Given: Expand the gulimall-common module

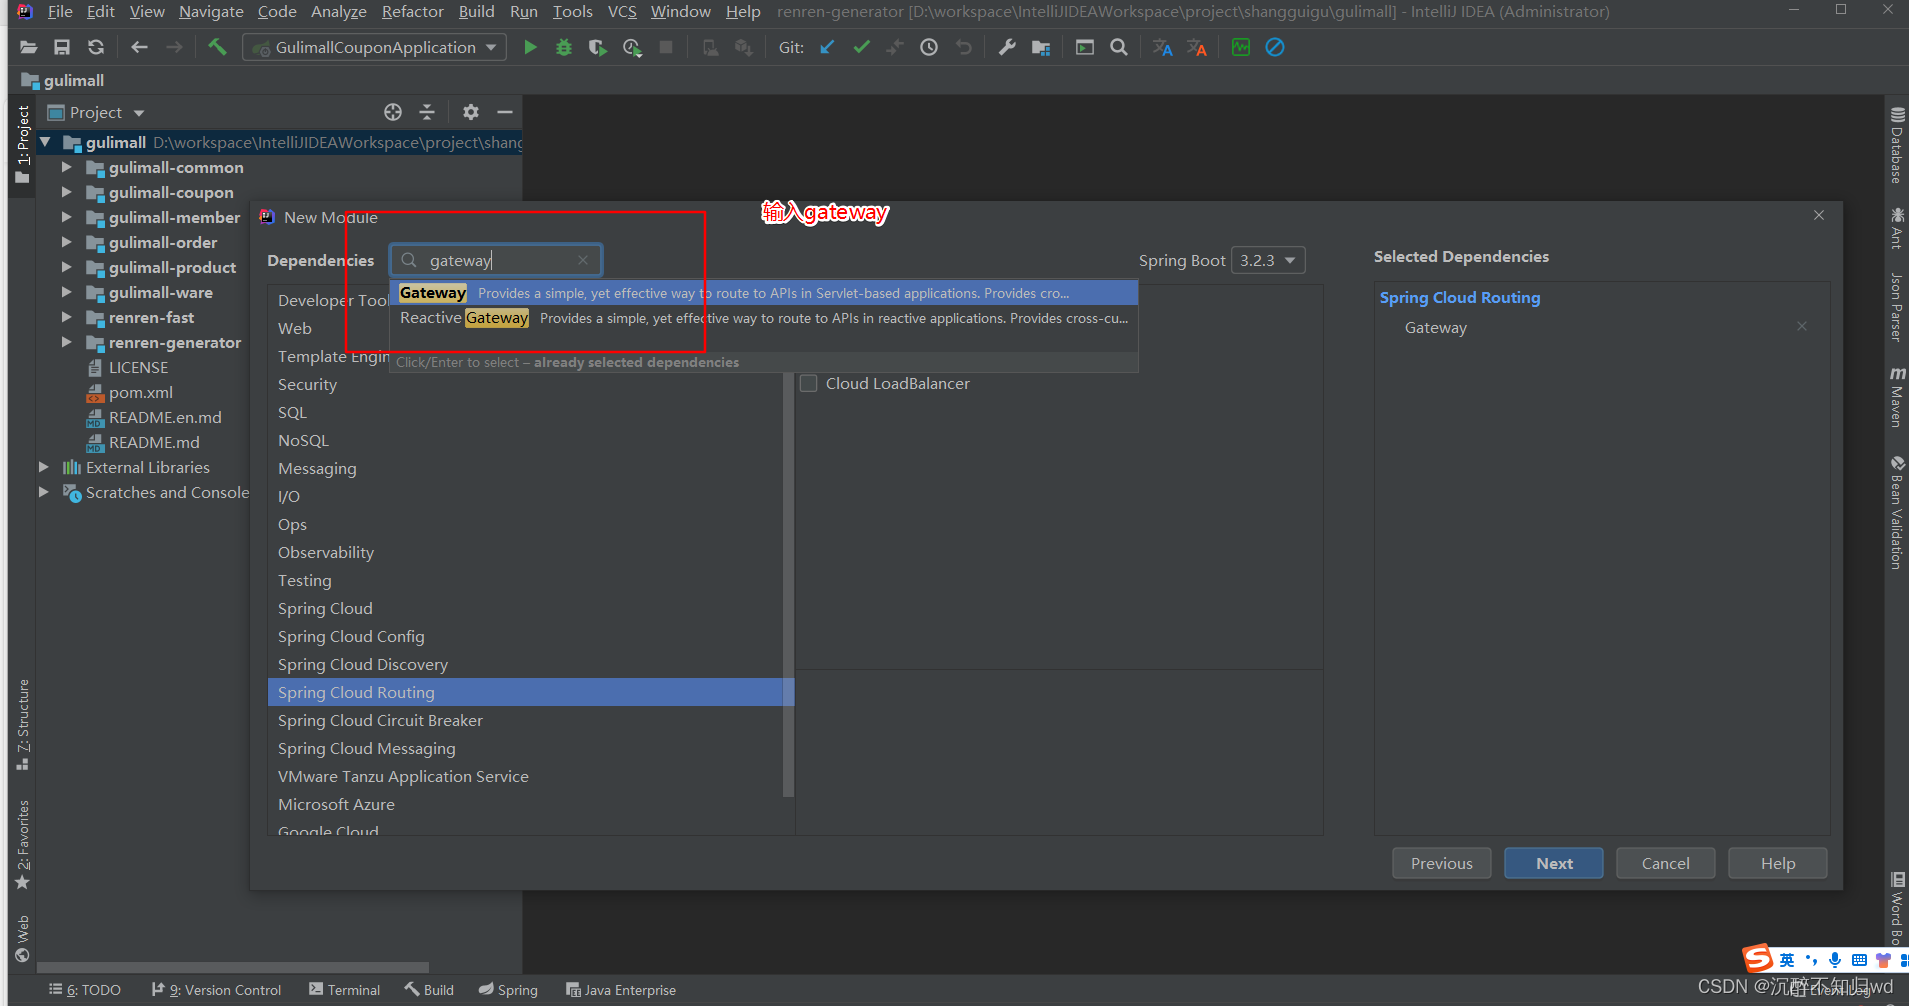Looking at the screenshot, I should 67,167.
